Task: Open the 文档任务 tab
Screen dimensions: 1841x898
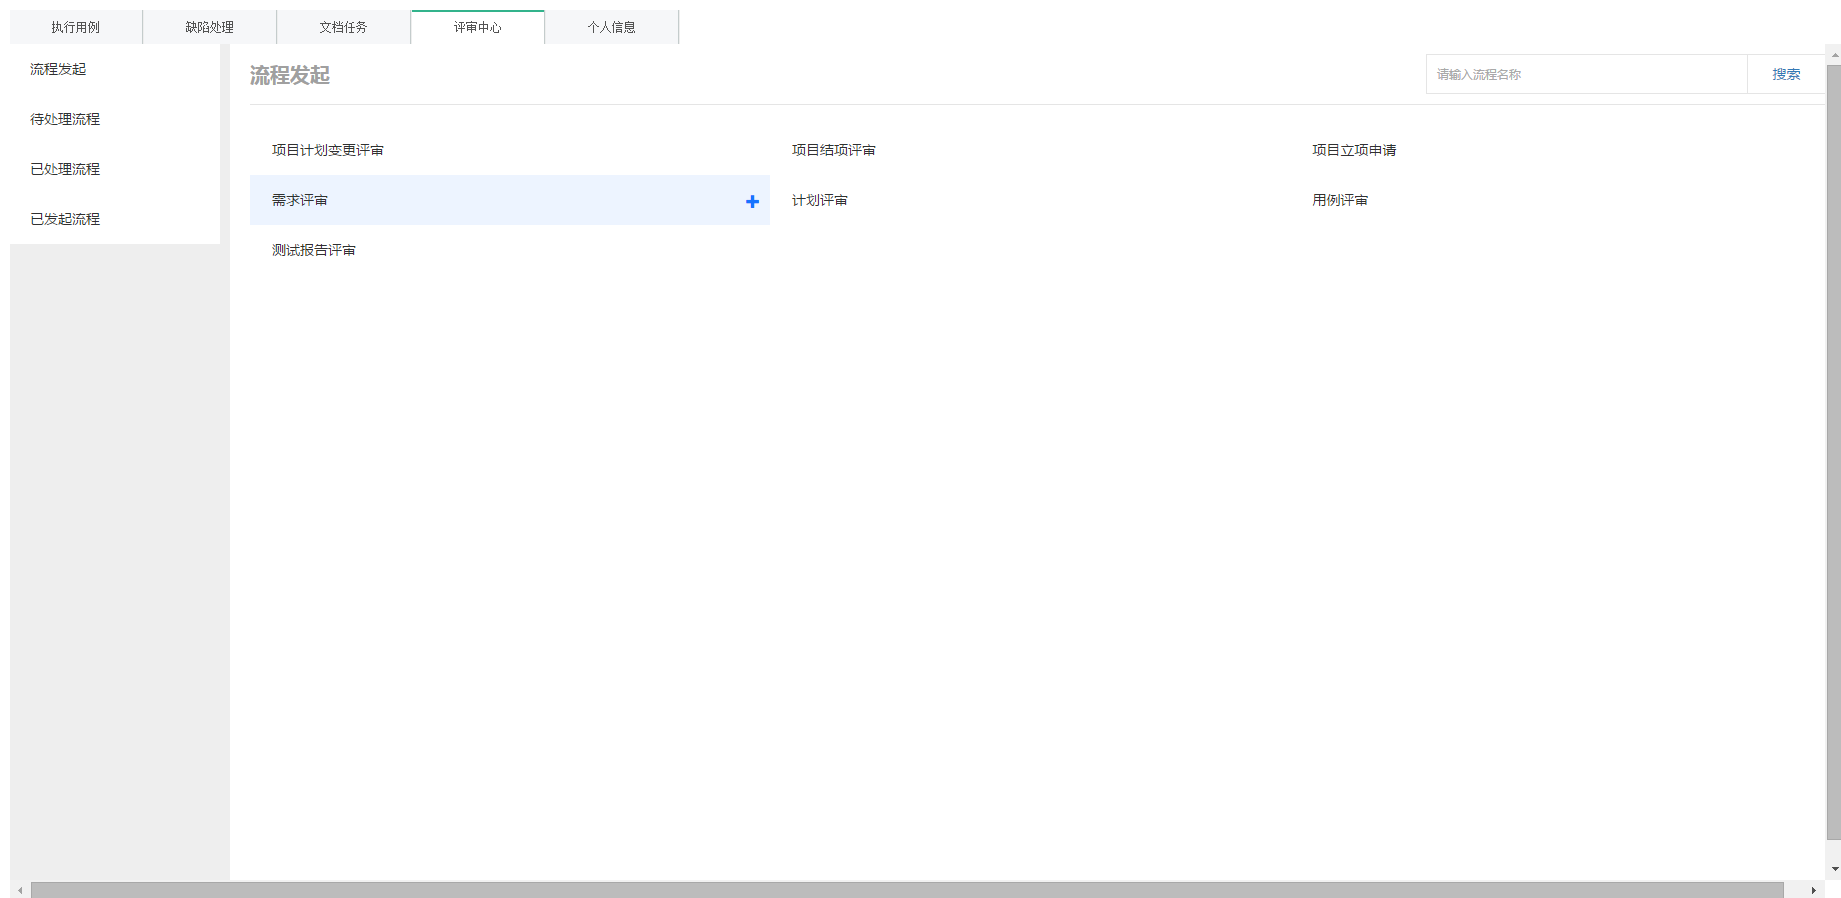Action: pyautogui.click(x=343, y=28)
